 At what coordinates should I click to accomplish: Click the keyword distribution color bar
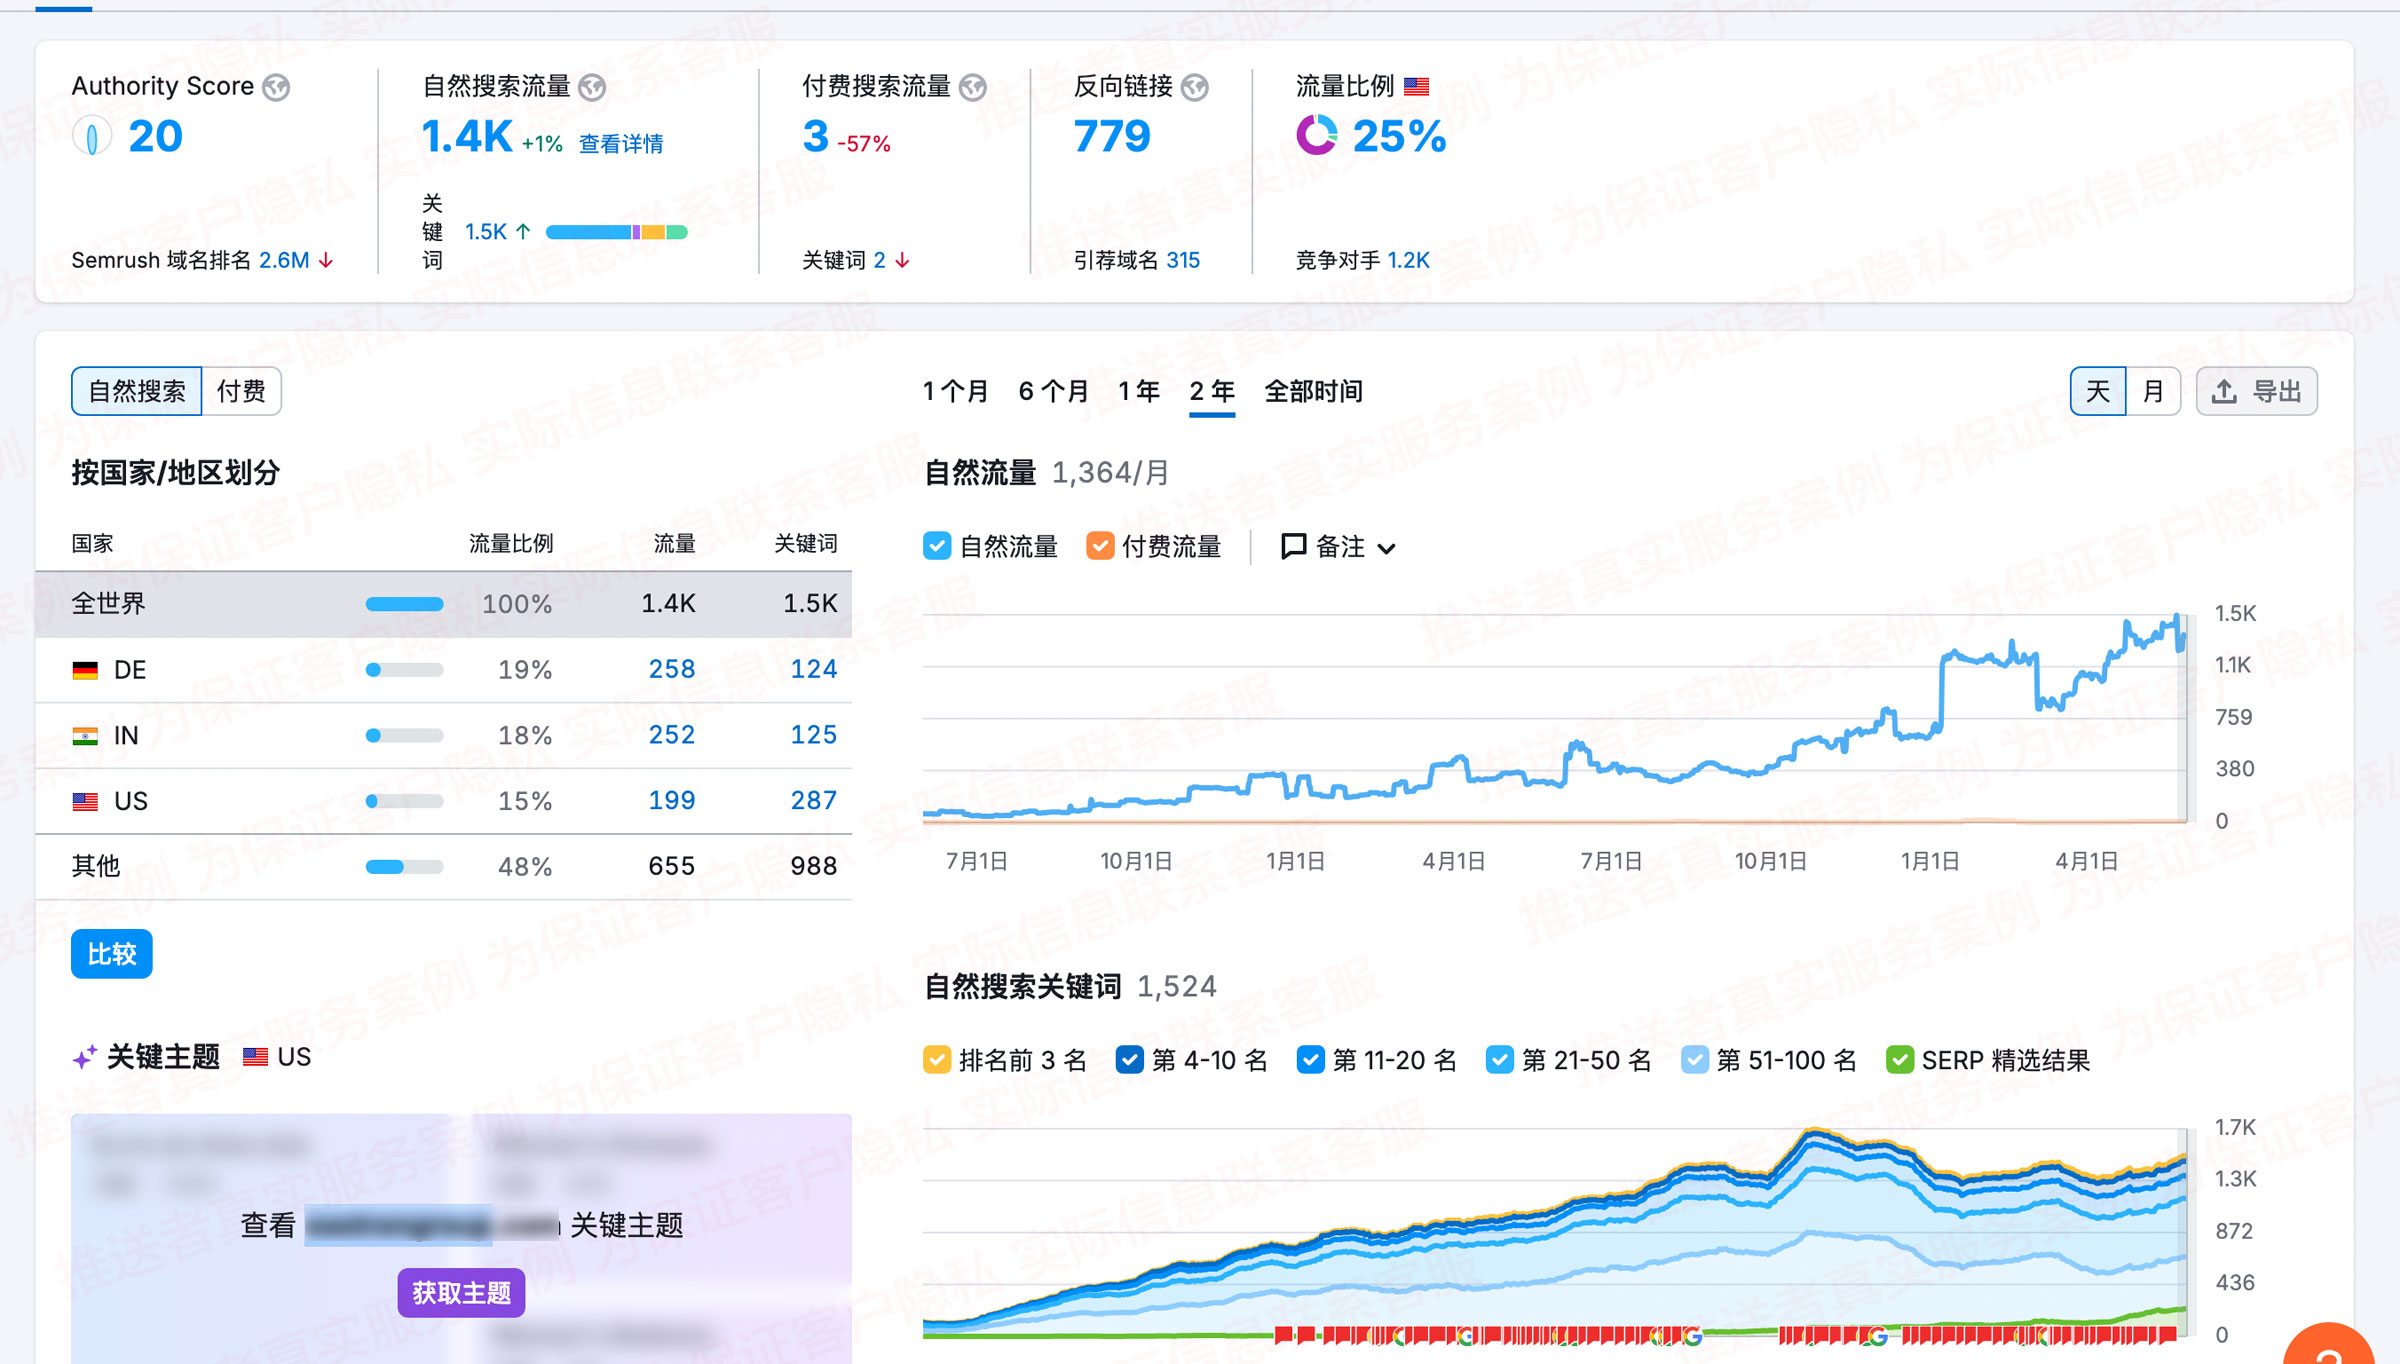click(x=617, y=232)
